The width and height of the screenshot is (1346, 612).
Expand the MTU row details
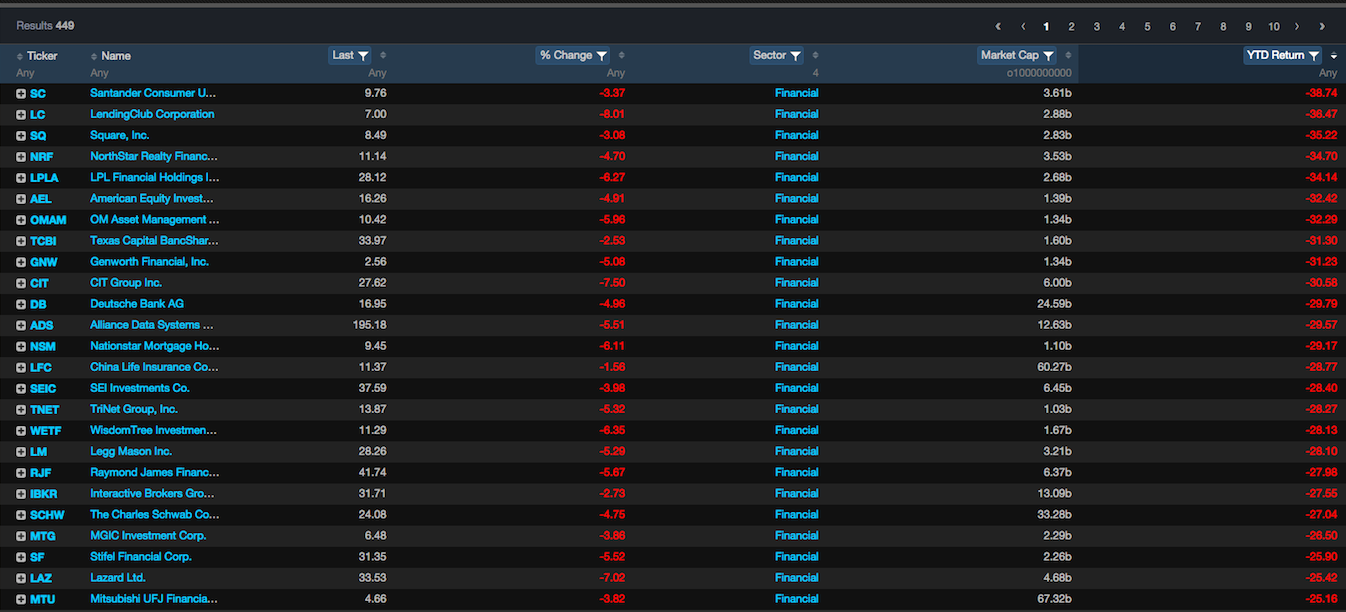21,599
